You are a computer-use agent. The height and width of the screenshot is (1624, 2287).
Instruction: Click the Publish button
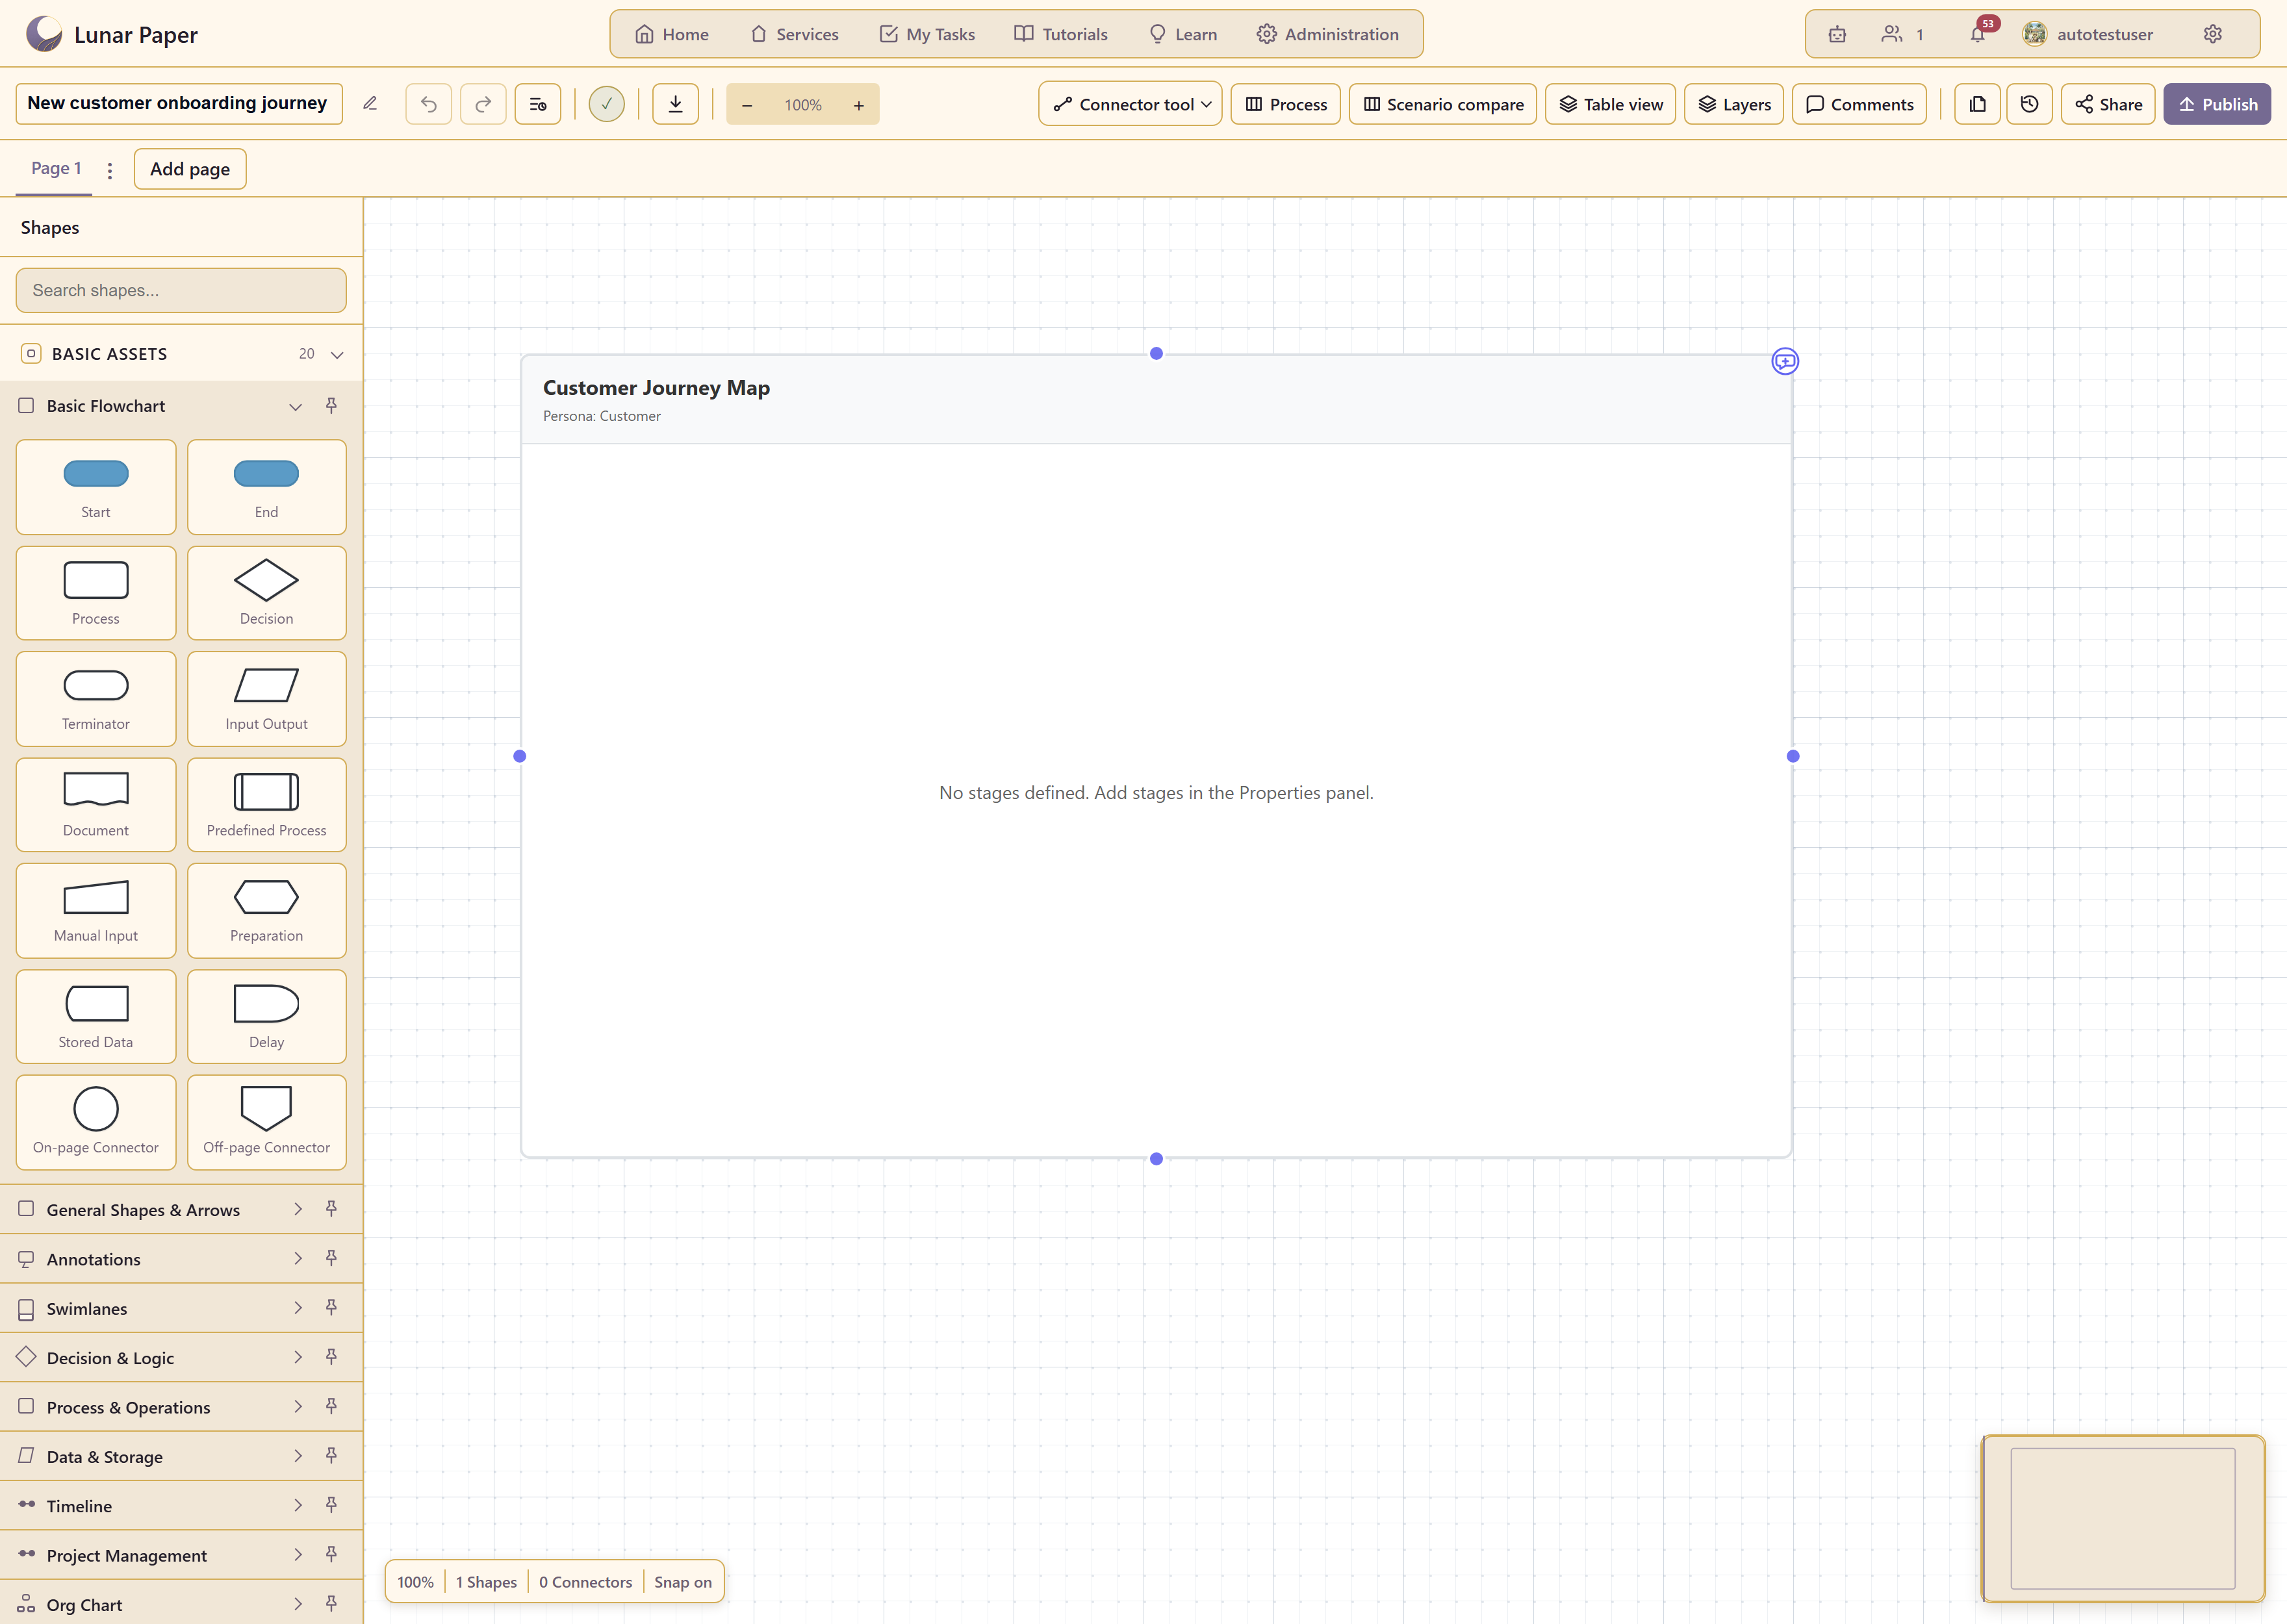(x=2217, y=104)
